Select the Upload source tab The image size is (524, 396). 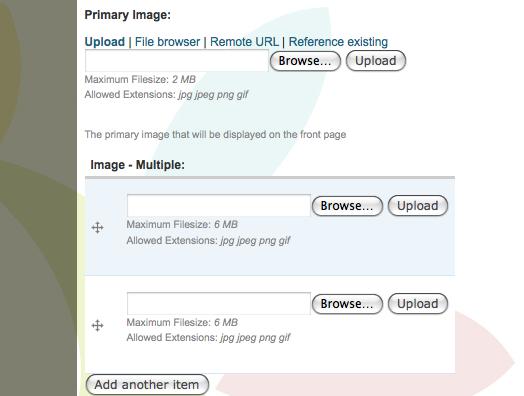coord(105,42)
